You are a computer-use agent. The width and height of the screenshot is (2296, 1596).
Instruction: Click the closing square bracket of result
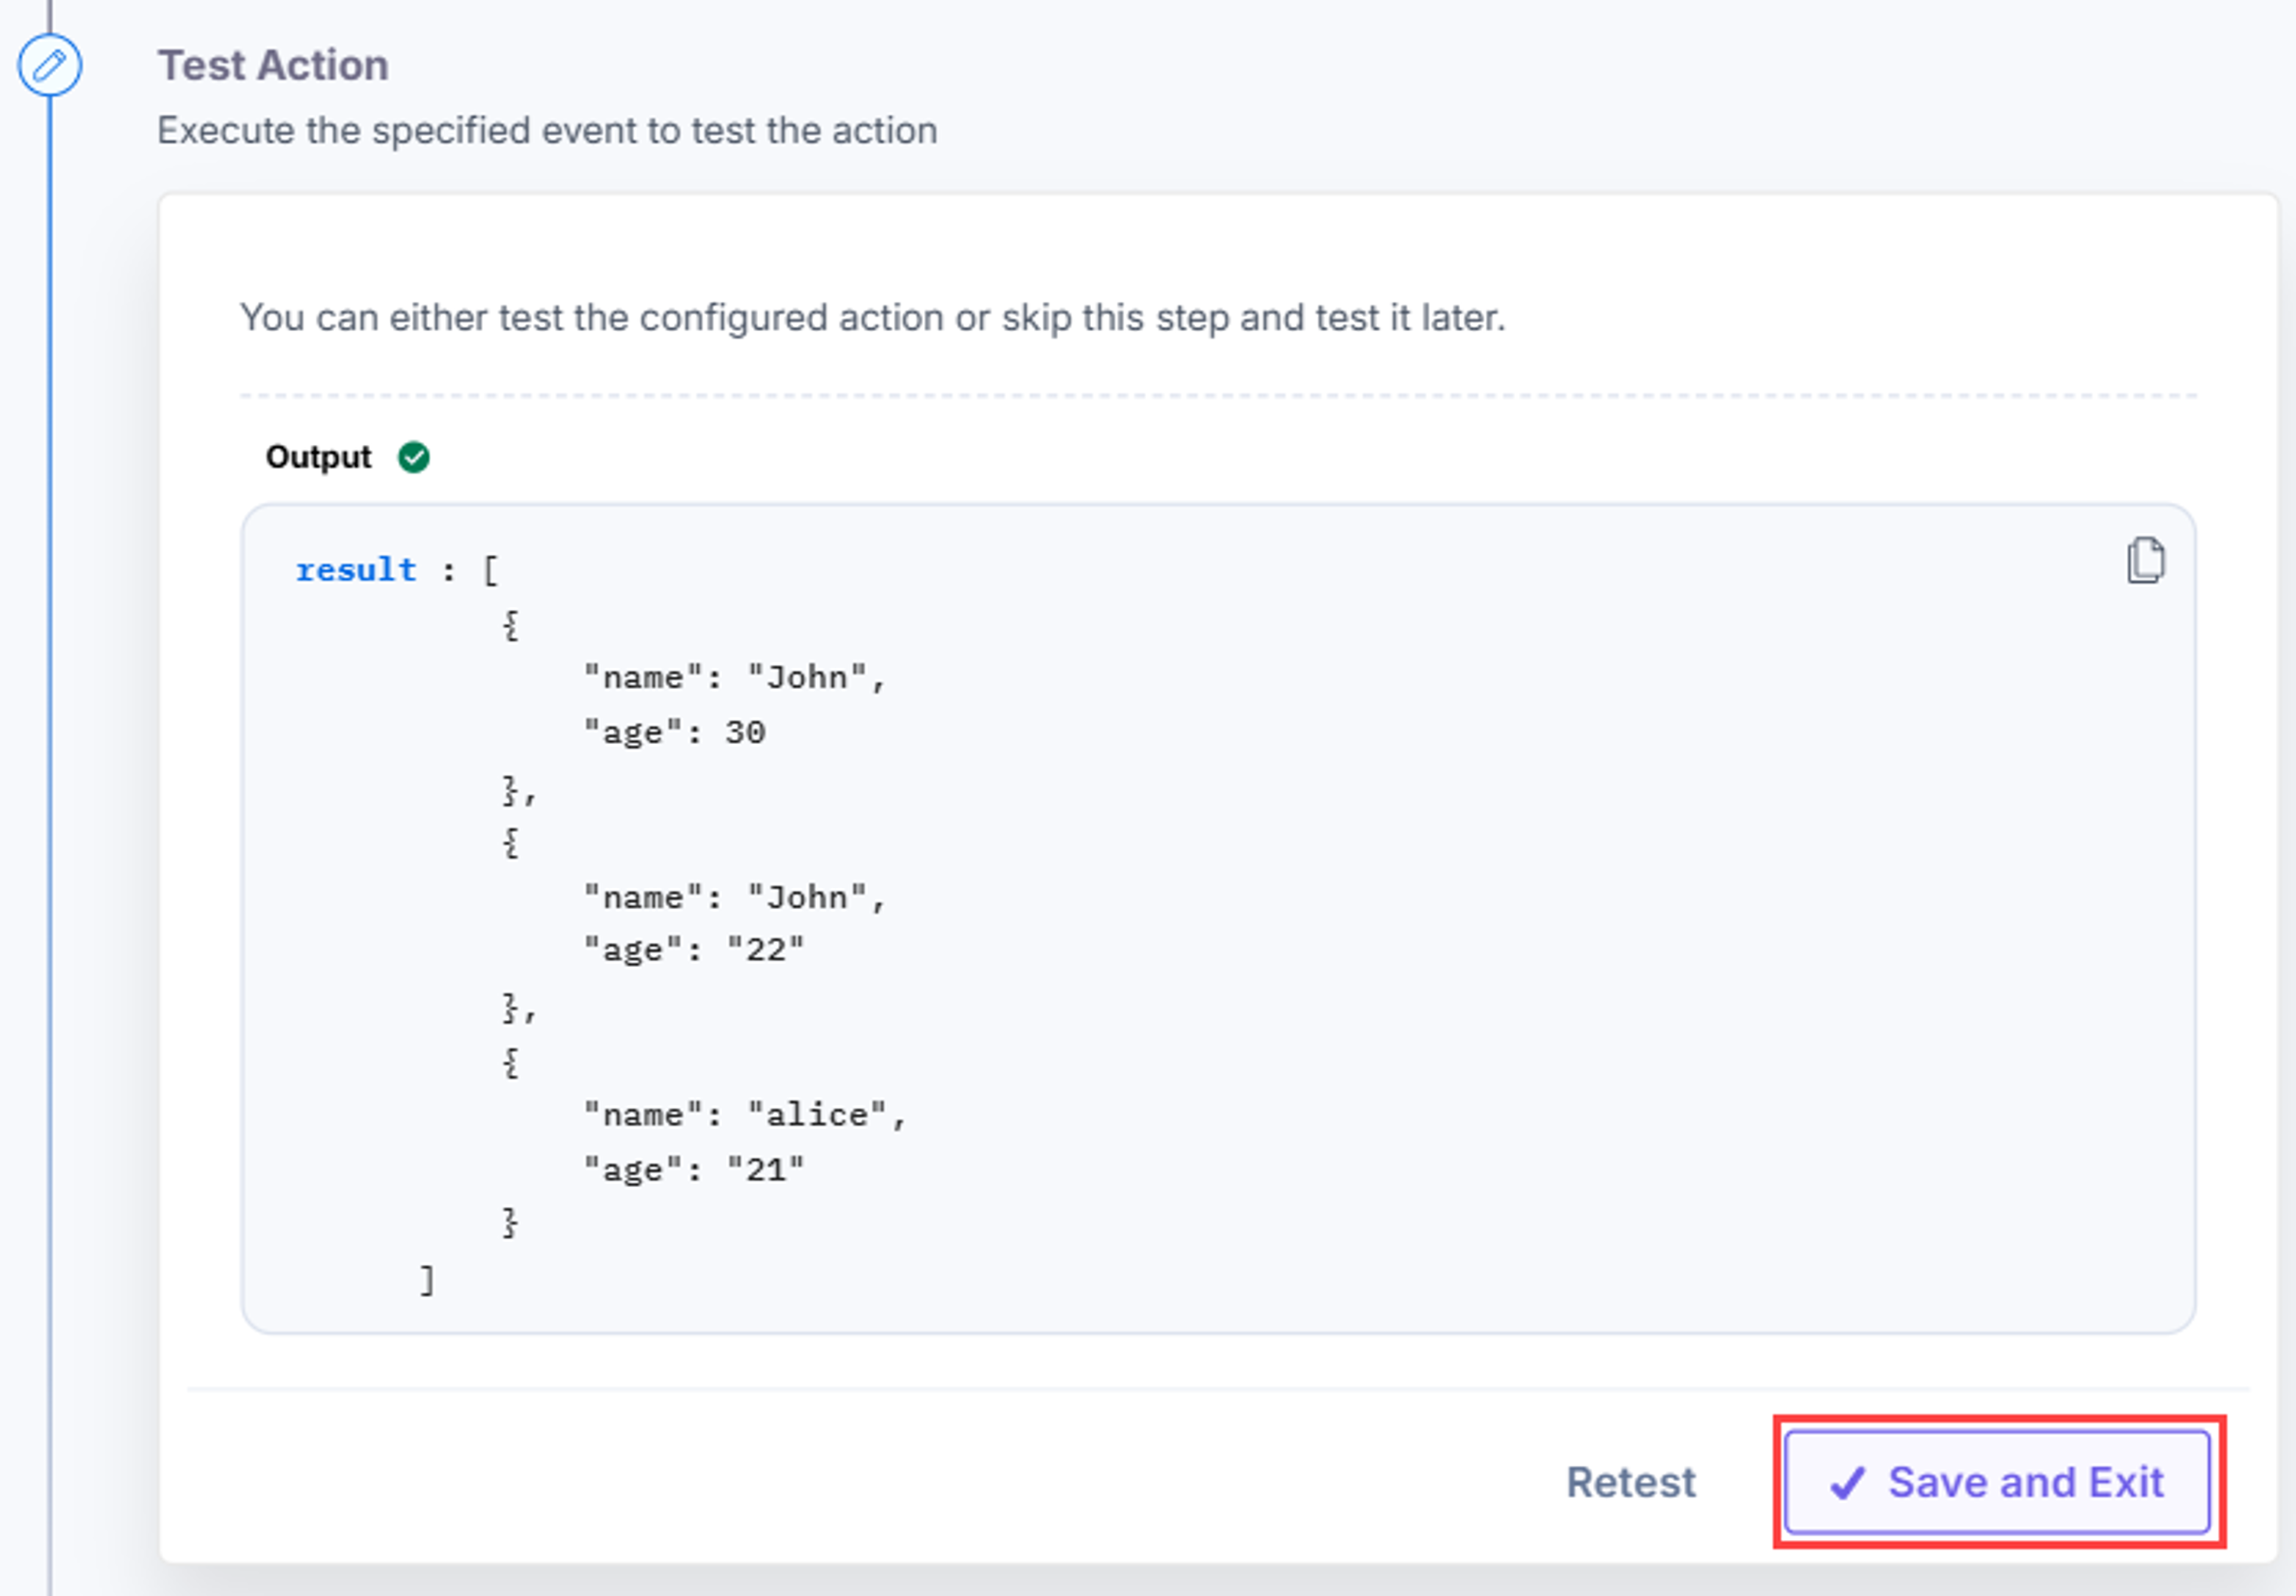(x=427, y=1280)
